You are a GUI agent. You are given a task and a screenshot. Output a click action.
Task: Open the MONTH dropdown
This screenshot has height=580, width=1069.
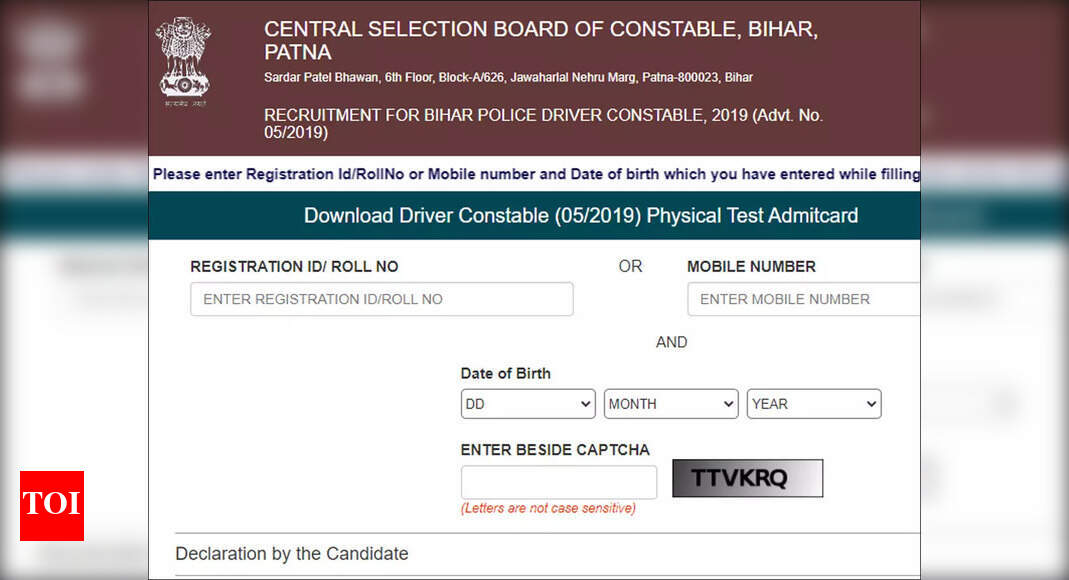(671, 404)
